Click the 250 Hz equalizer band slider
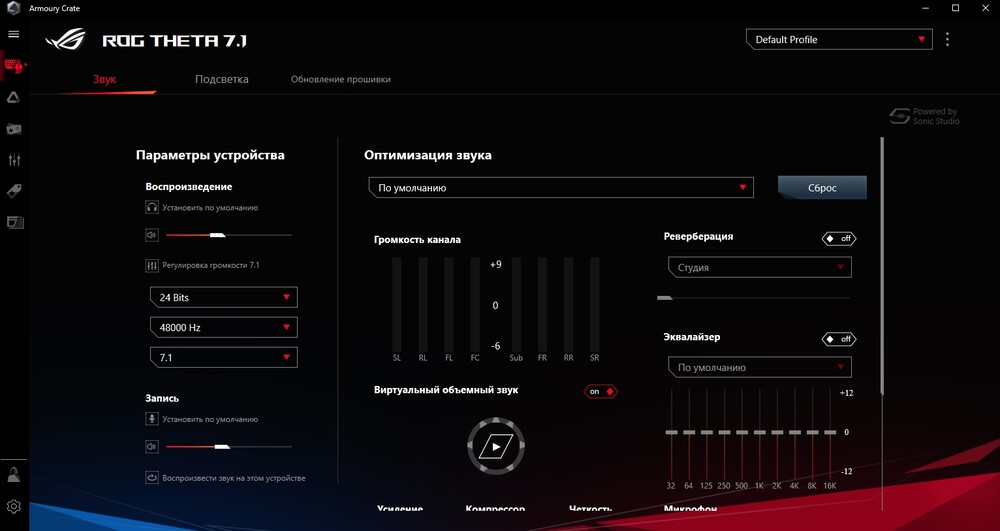Viewport: 1000px width, 531px height. click(724, 432)
